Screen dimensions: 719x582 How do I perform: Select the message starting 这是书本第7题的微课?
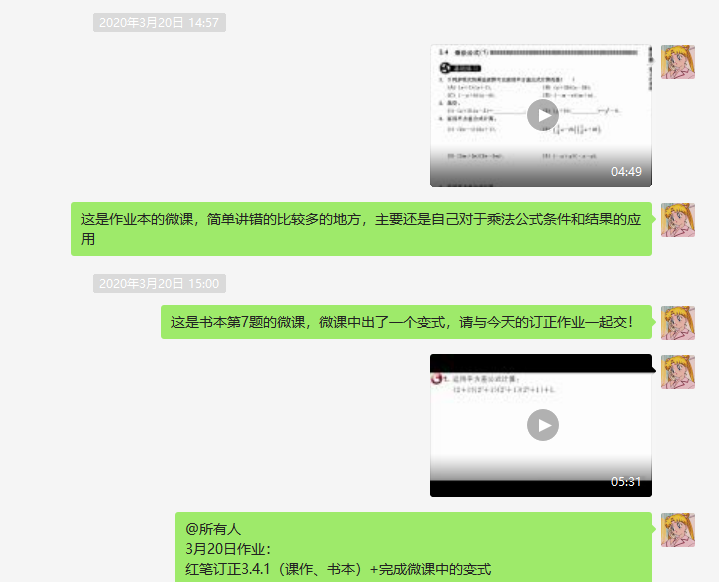coord(406,322)
